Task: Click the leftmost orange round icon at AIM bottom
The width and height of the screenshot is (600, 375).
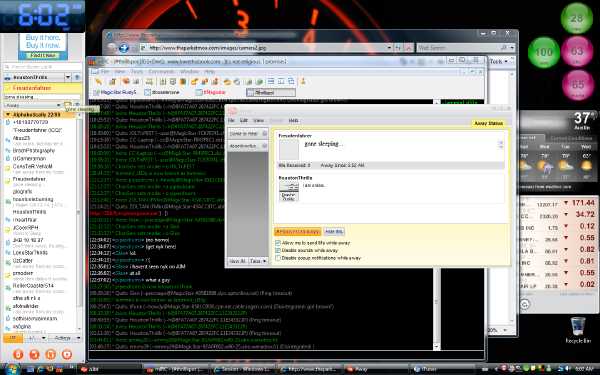Action: [18, 354]
